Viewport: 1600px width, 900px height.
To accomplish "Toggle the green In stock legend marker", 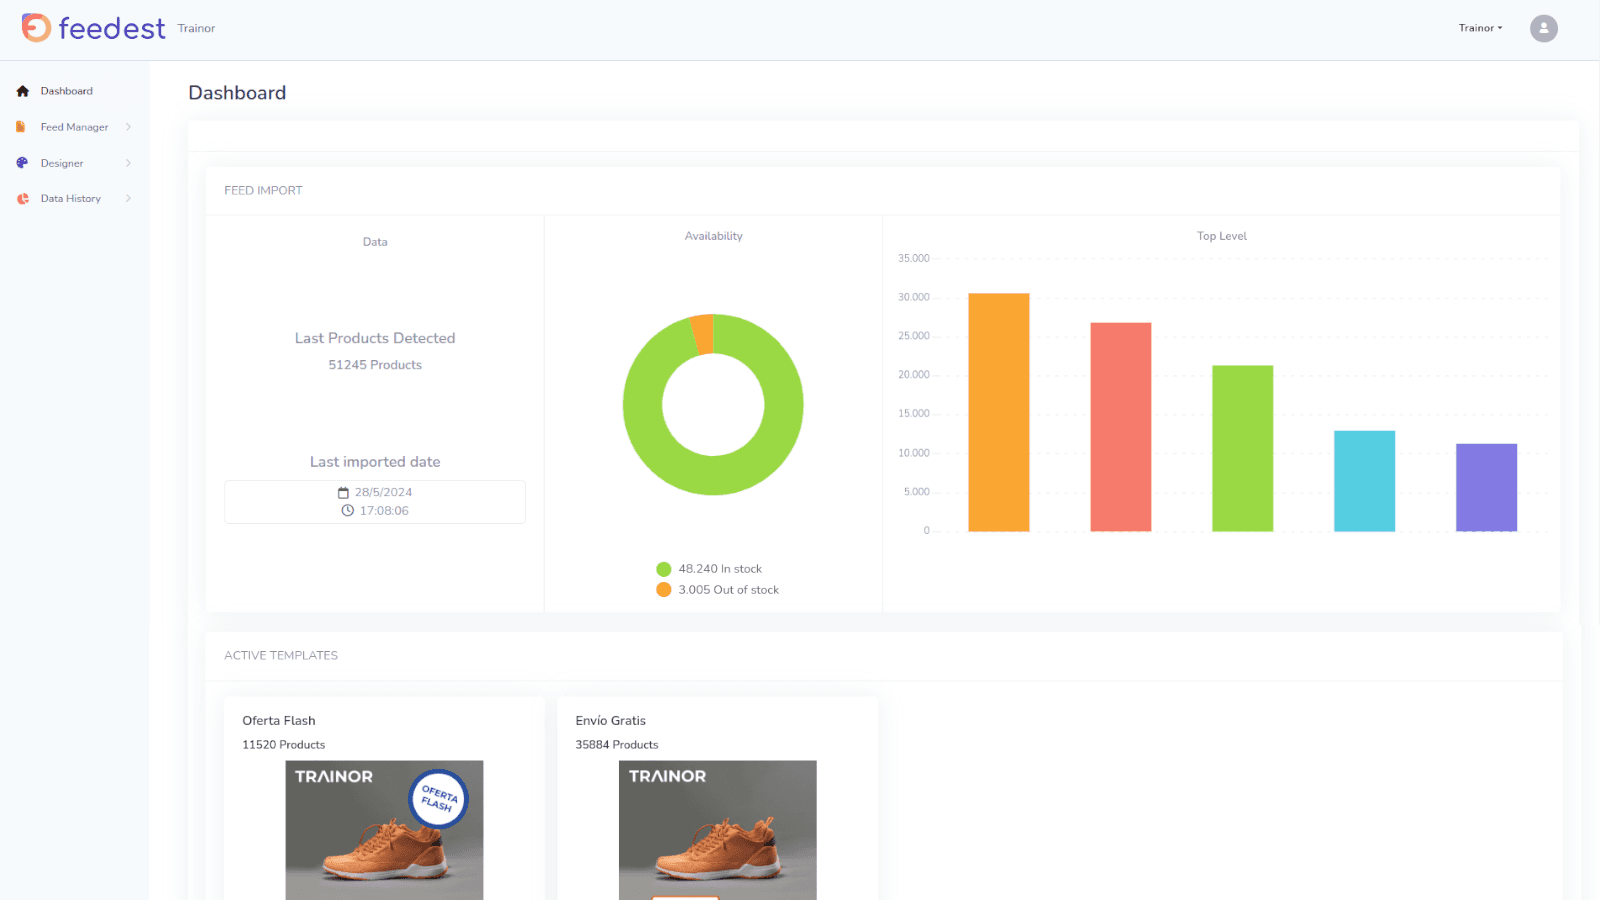I will coord(663,569).
